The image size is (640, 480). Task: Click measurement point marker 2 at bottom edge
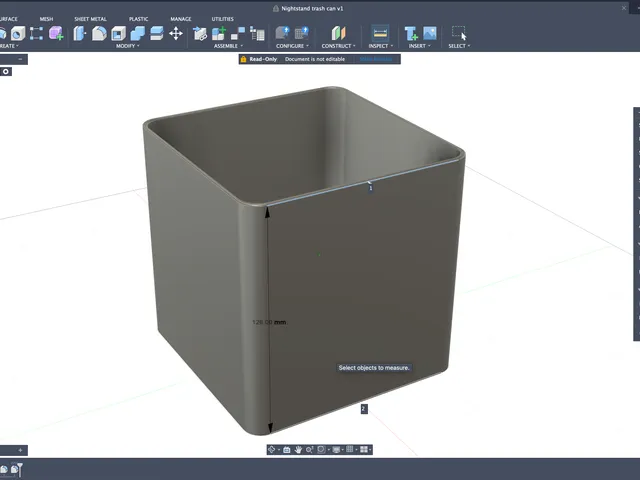pyautogui.click(x=364, y=409)
